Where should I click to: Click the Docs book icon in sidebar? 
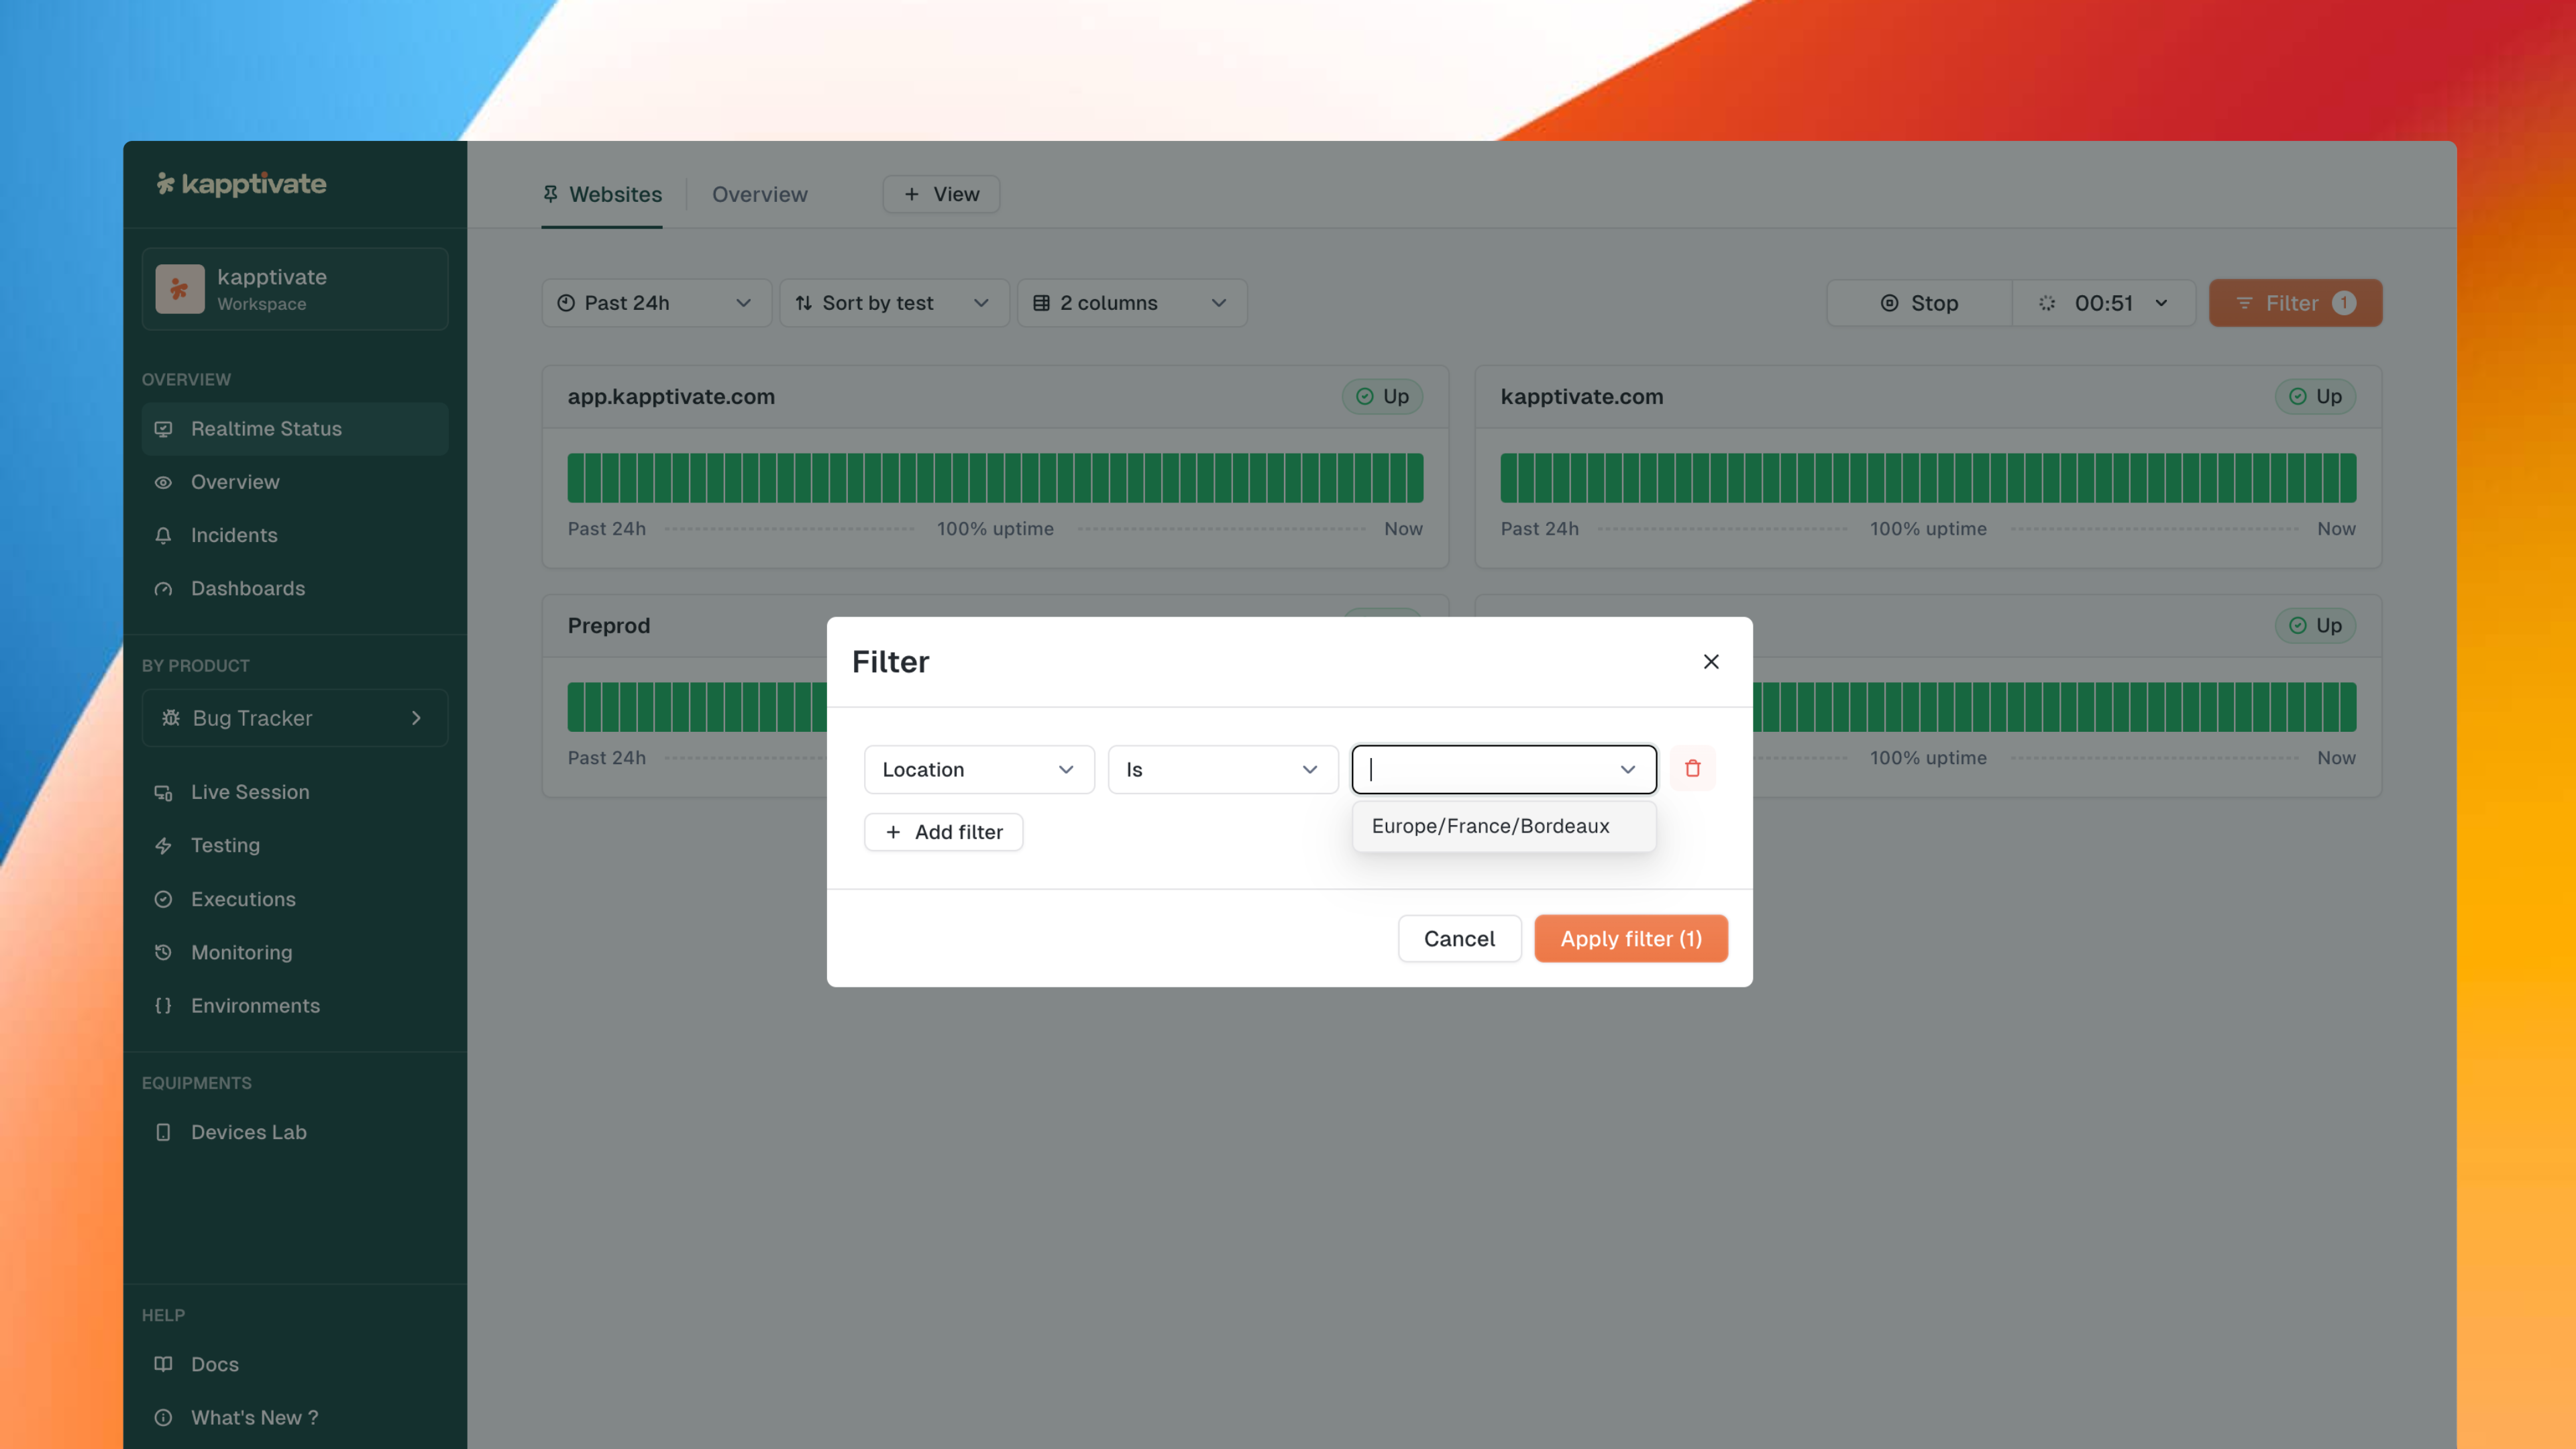pos(163,1364)
